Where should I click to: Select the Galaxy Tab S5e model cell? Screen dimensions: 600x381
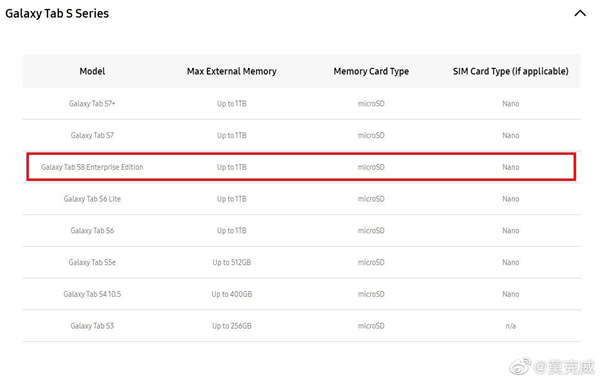[x=92, y=262]
